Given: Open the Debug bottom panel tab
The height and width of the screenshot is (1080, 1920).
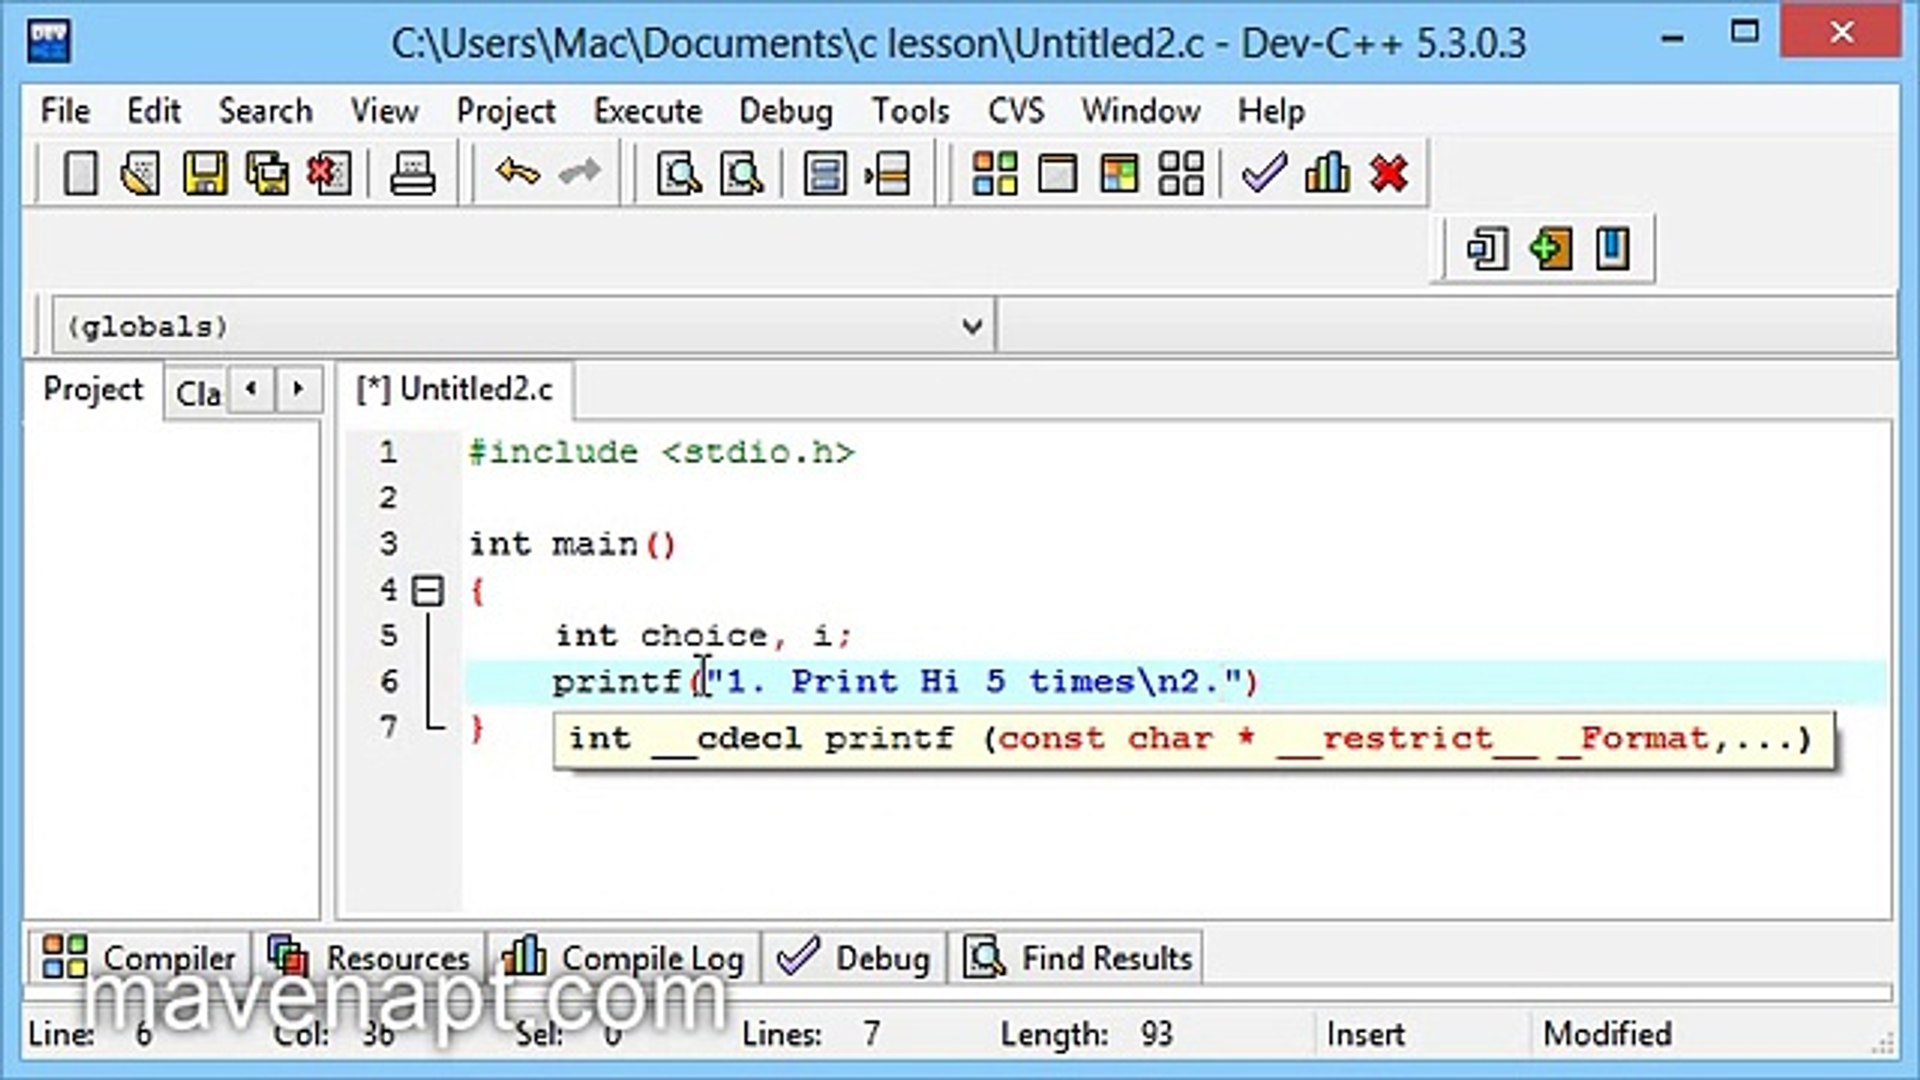Looking at the screenshot, I should tap(855, 957).
